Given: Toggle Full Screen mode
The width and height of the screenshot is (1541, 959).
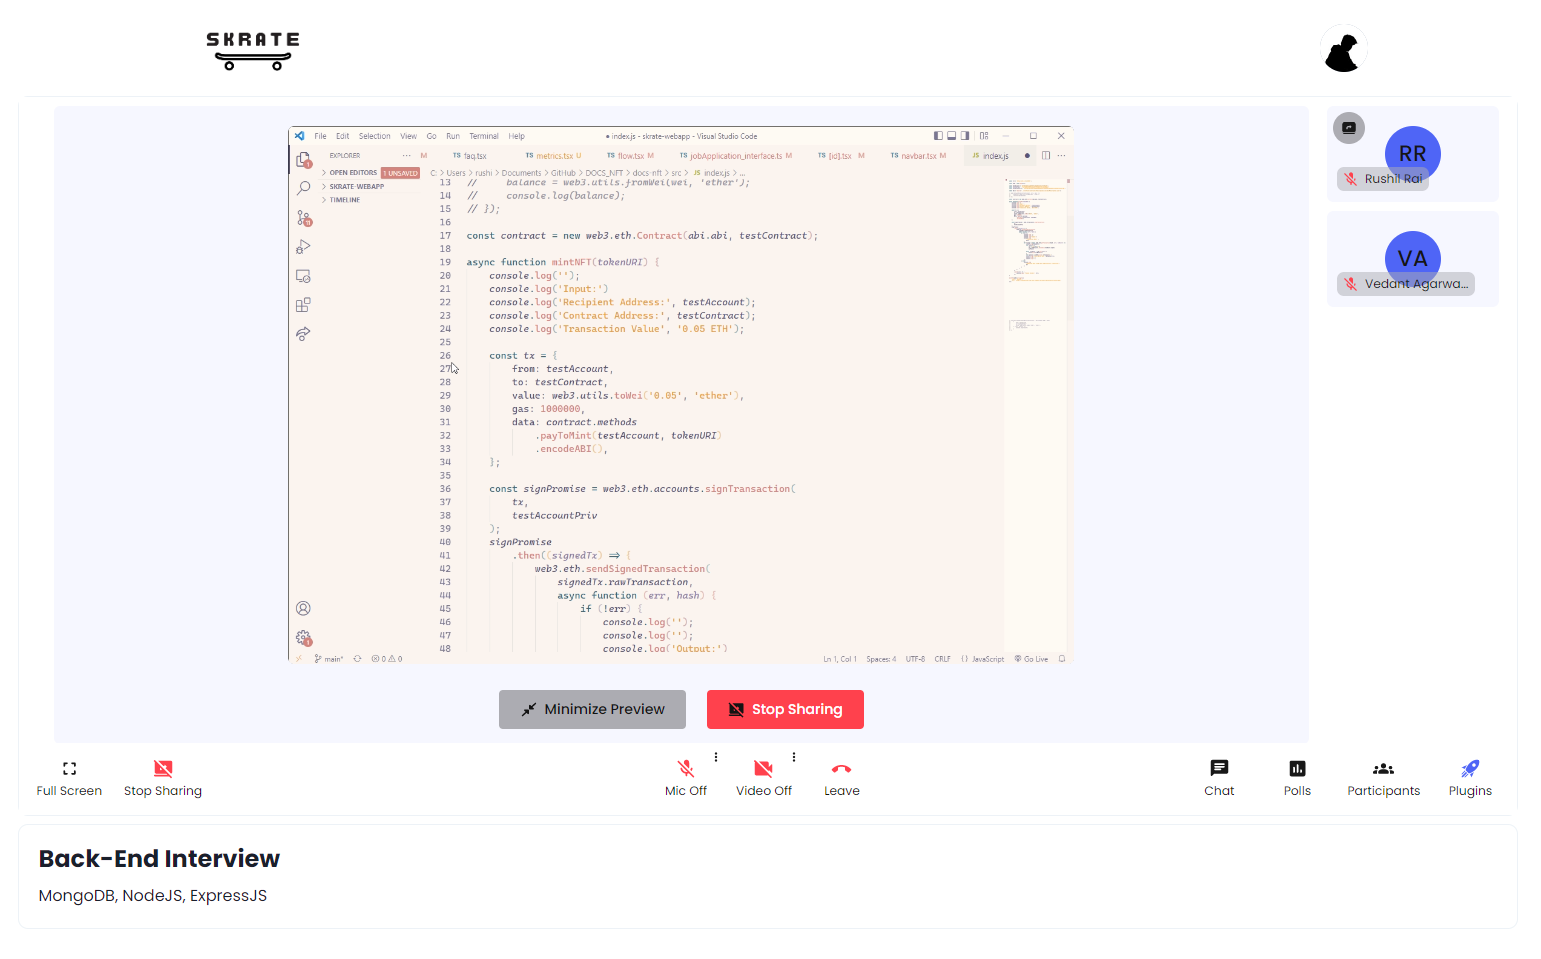Looking at the screenshot, I should (x=68, y=777).
